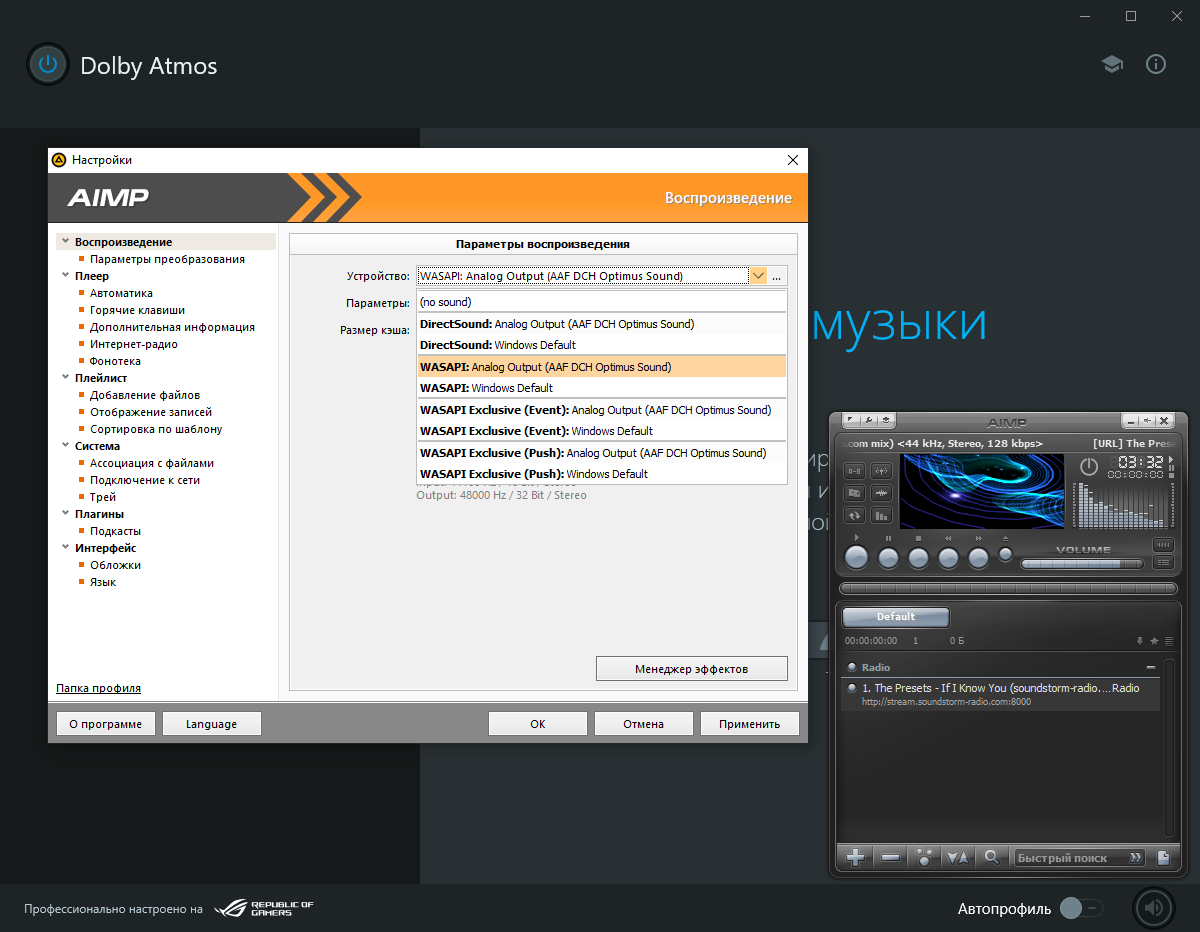Select (no sound) option
The image size is (1200, 932).
coord(602,302)
